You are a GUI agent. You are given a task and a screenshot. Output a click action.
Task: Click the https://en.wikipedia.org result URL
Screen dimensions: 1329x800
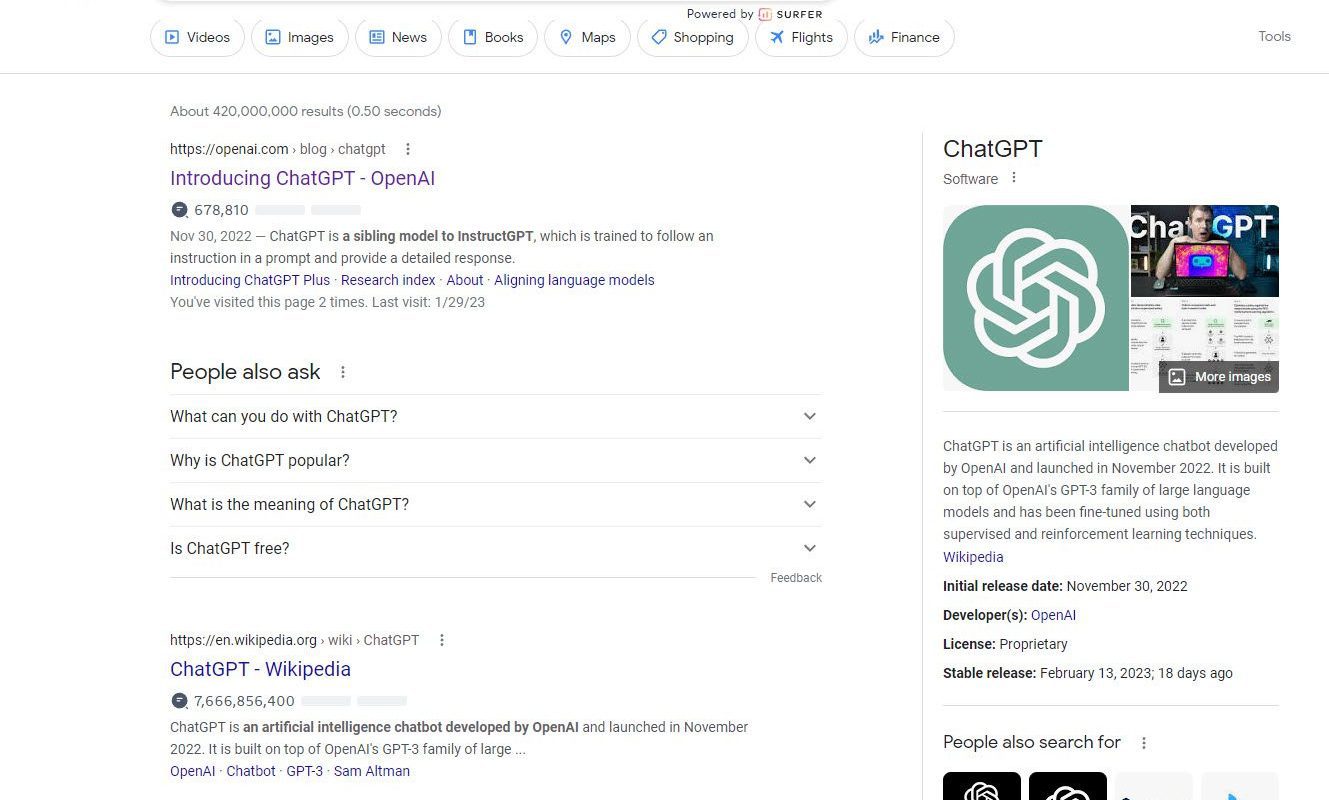pos(243,640)
